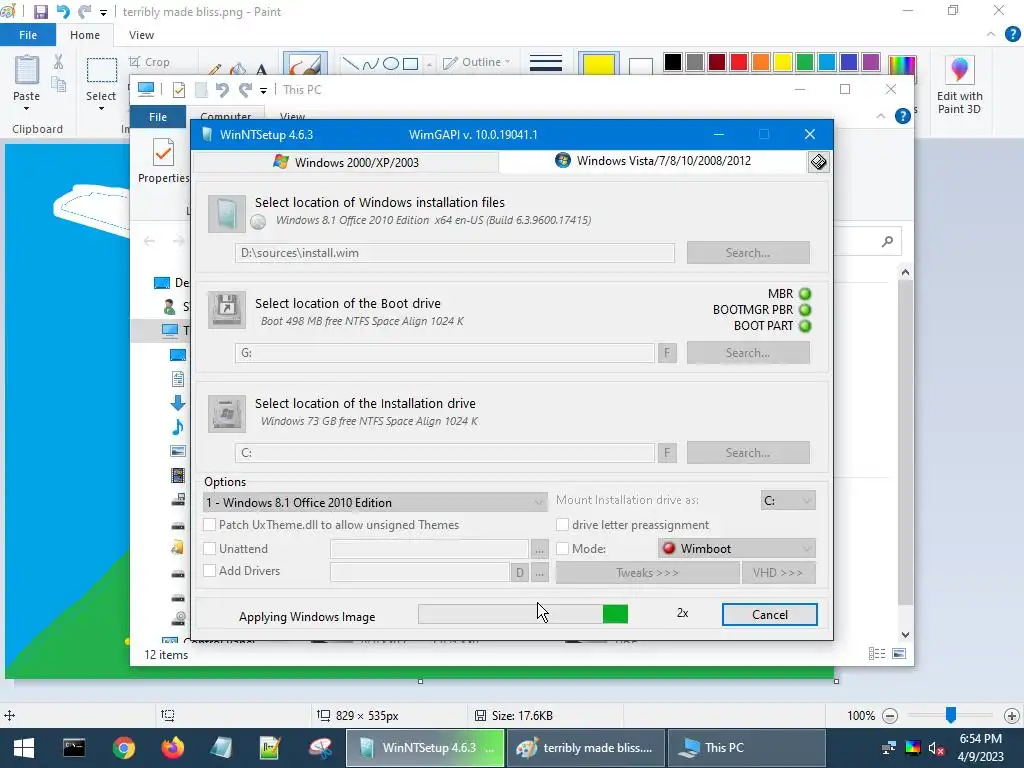Open the Outline dropdown in Paint
The image size is (1024, 768).
pos(477,62)
